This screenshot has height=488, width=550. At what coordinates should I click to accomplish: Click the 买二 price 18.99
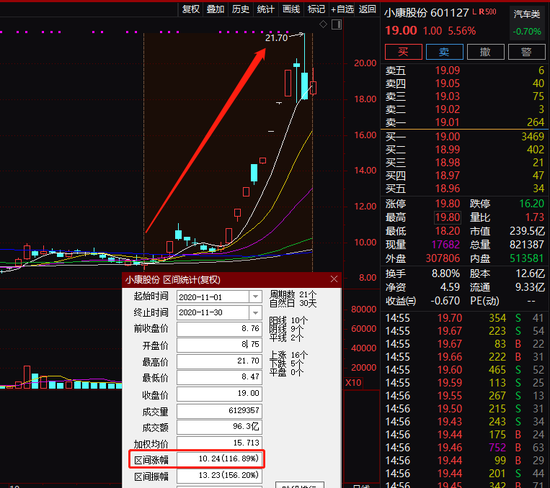447,149
